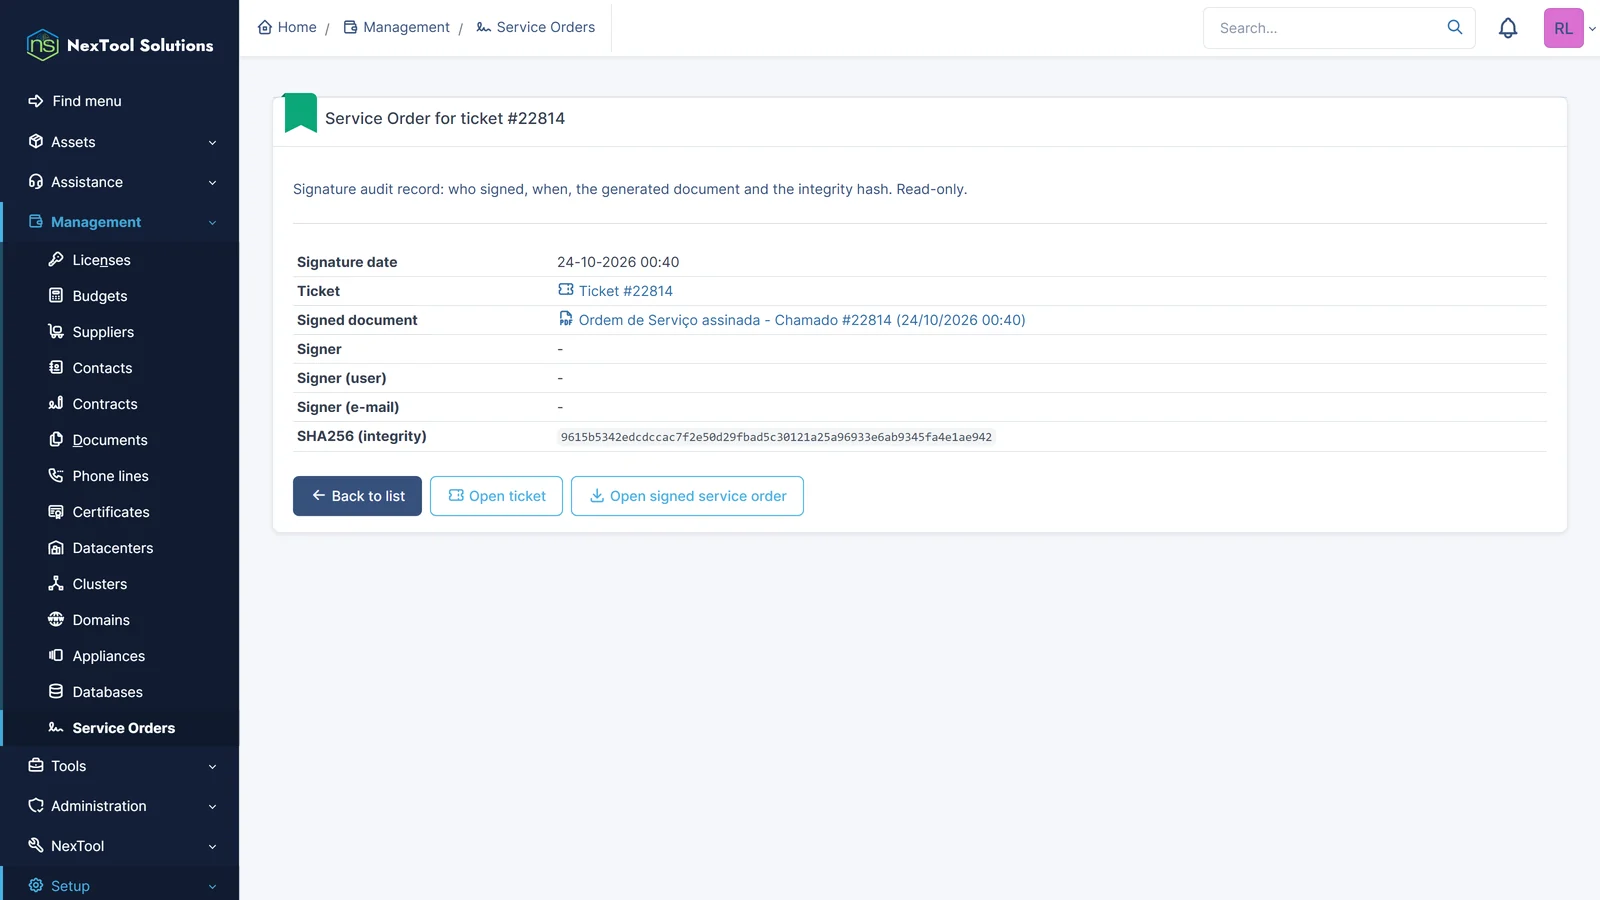Click the SHA256 integrity hash value
This screenshot has width=1600, height=900.
tap(776, 437)
